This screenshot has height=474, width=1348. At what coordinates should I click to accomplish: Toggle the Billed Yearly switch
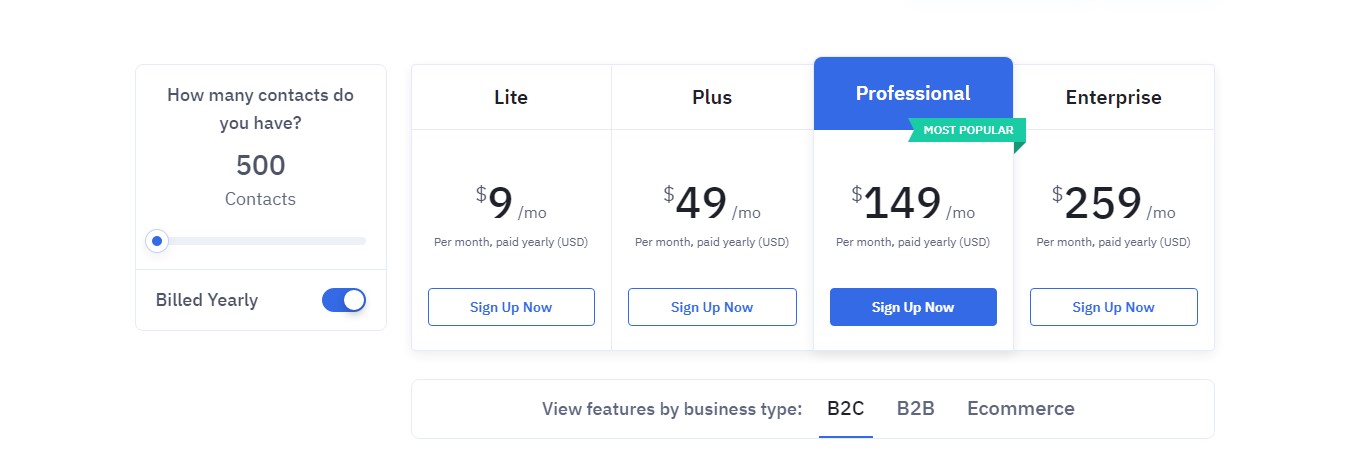coord(344,300)
